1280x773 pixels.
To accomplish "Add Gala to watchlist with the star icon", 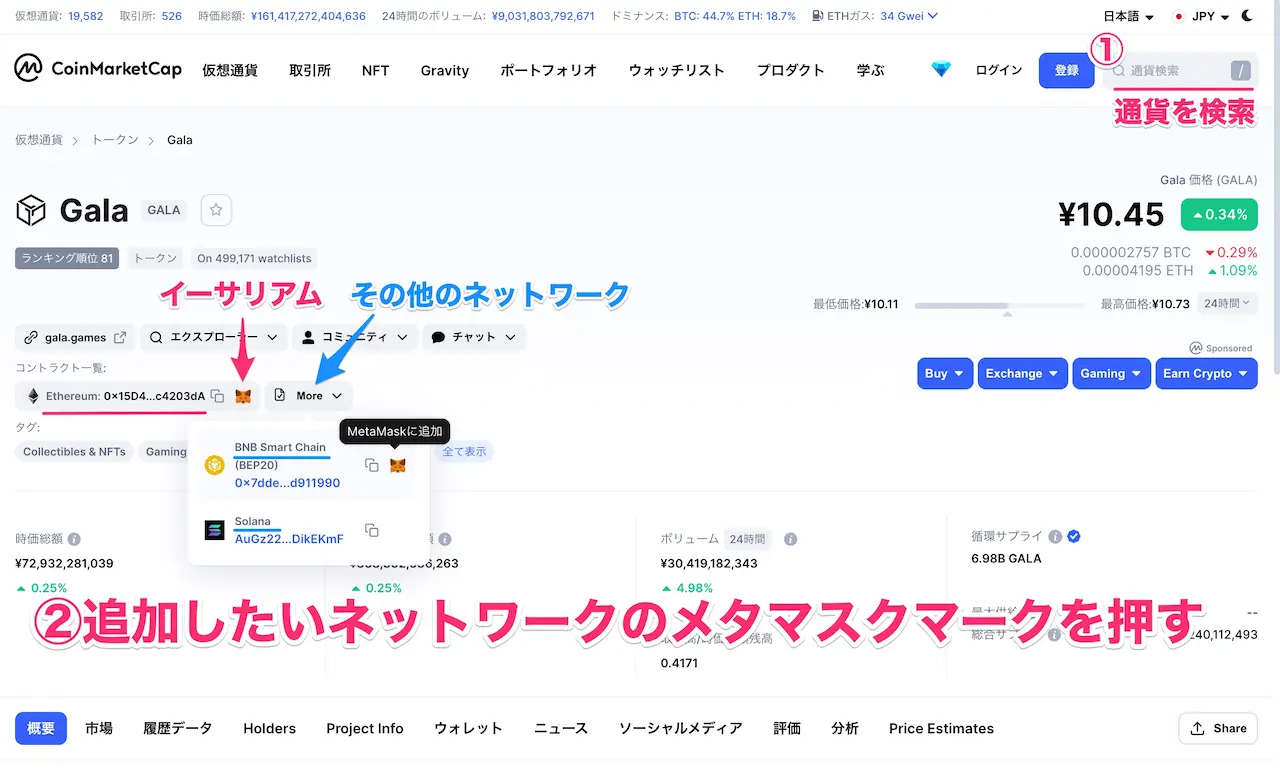I will pyautogui.click(x=216, y=211).
